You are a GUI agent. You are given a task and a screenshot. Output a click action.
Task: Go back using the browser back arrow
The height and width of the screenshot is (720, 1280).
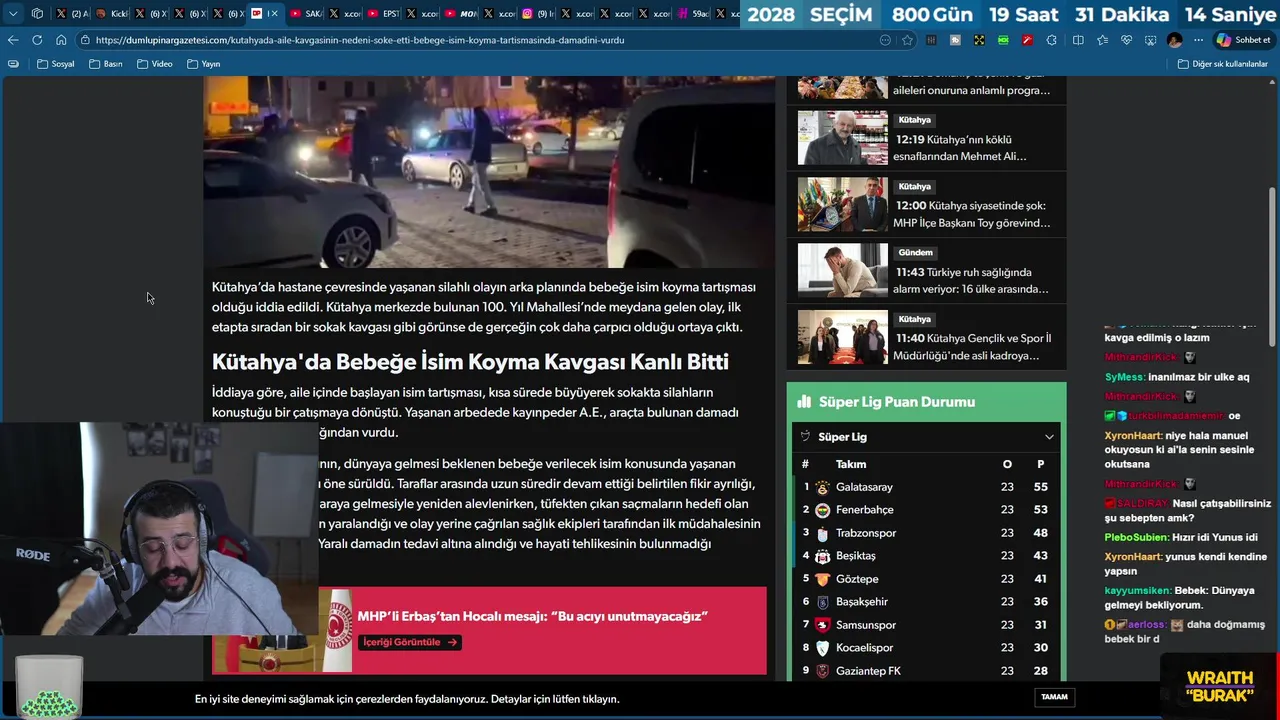click(13, 40)
